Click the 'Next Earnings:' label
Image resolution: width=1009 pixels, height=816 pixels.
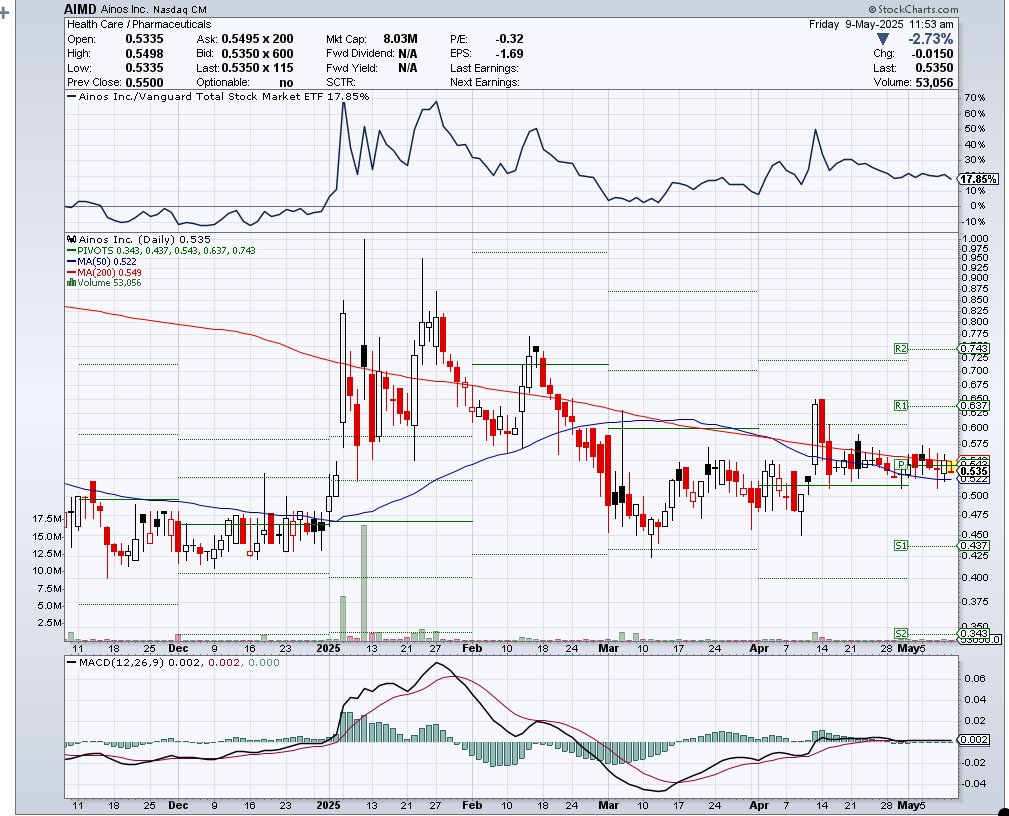485,82
